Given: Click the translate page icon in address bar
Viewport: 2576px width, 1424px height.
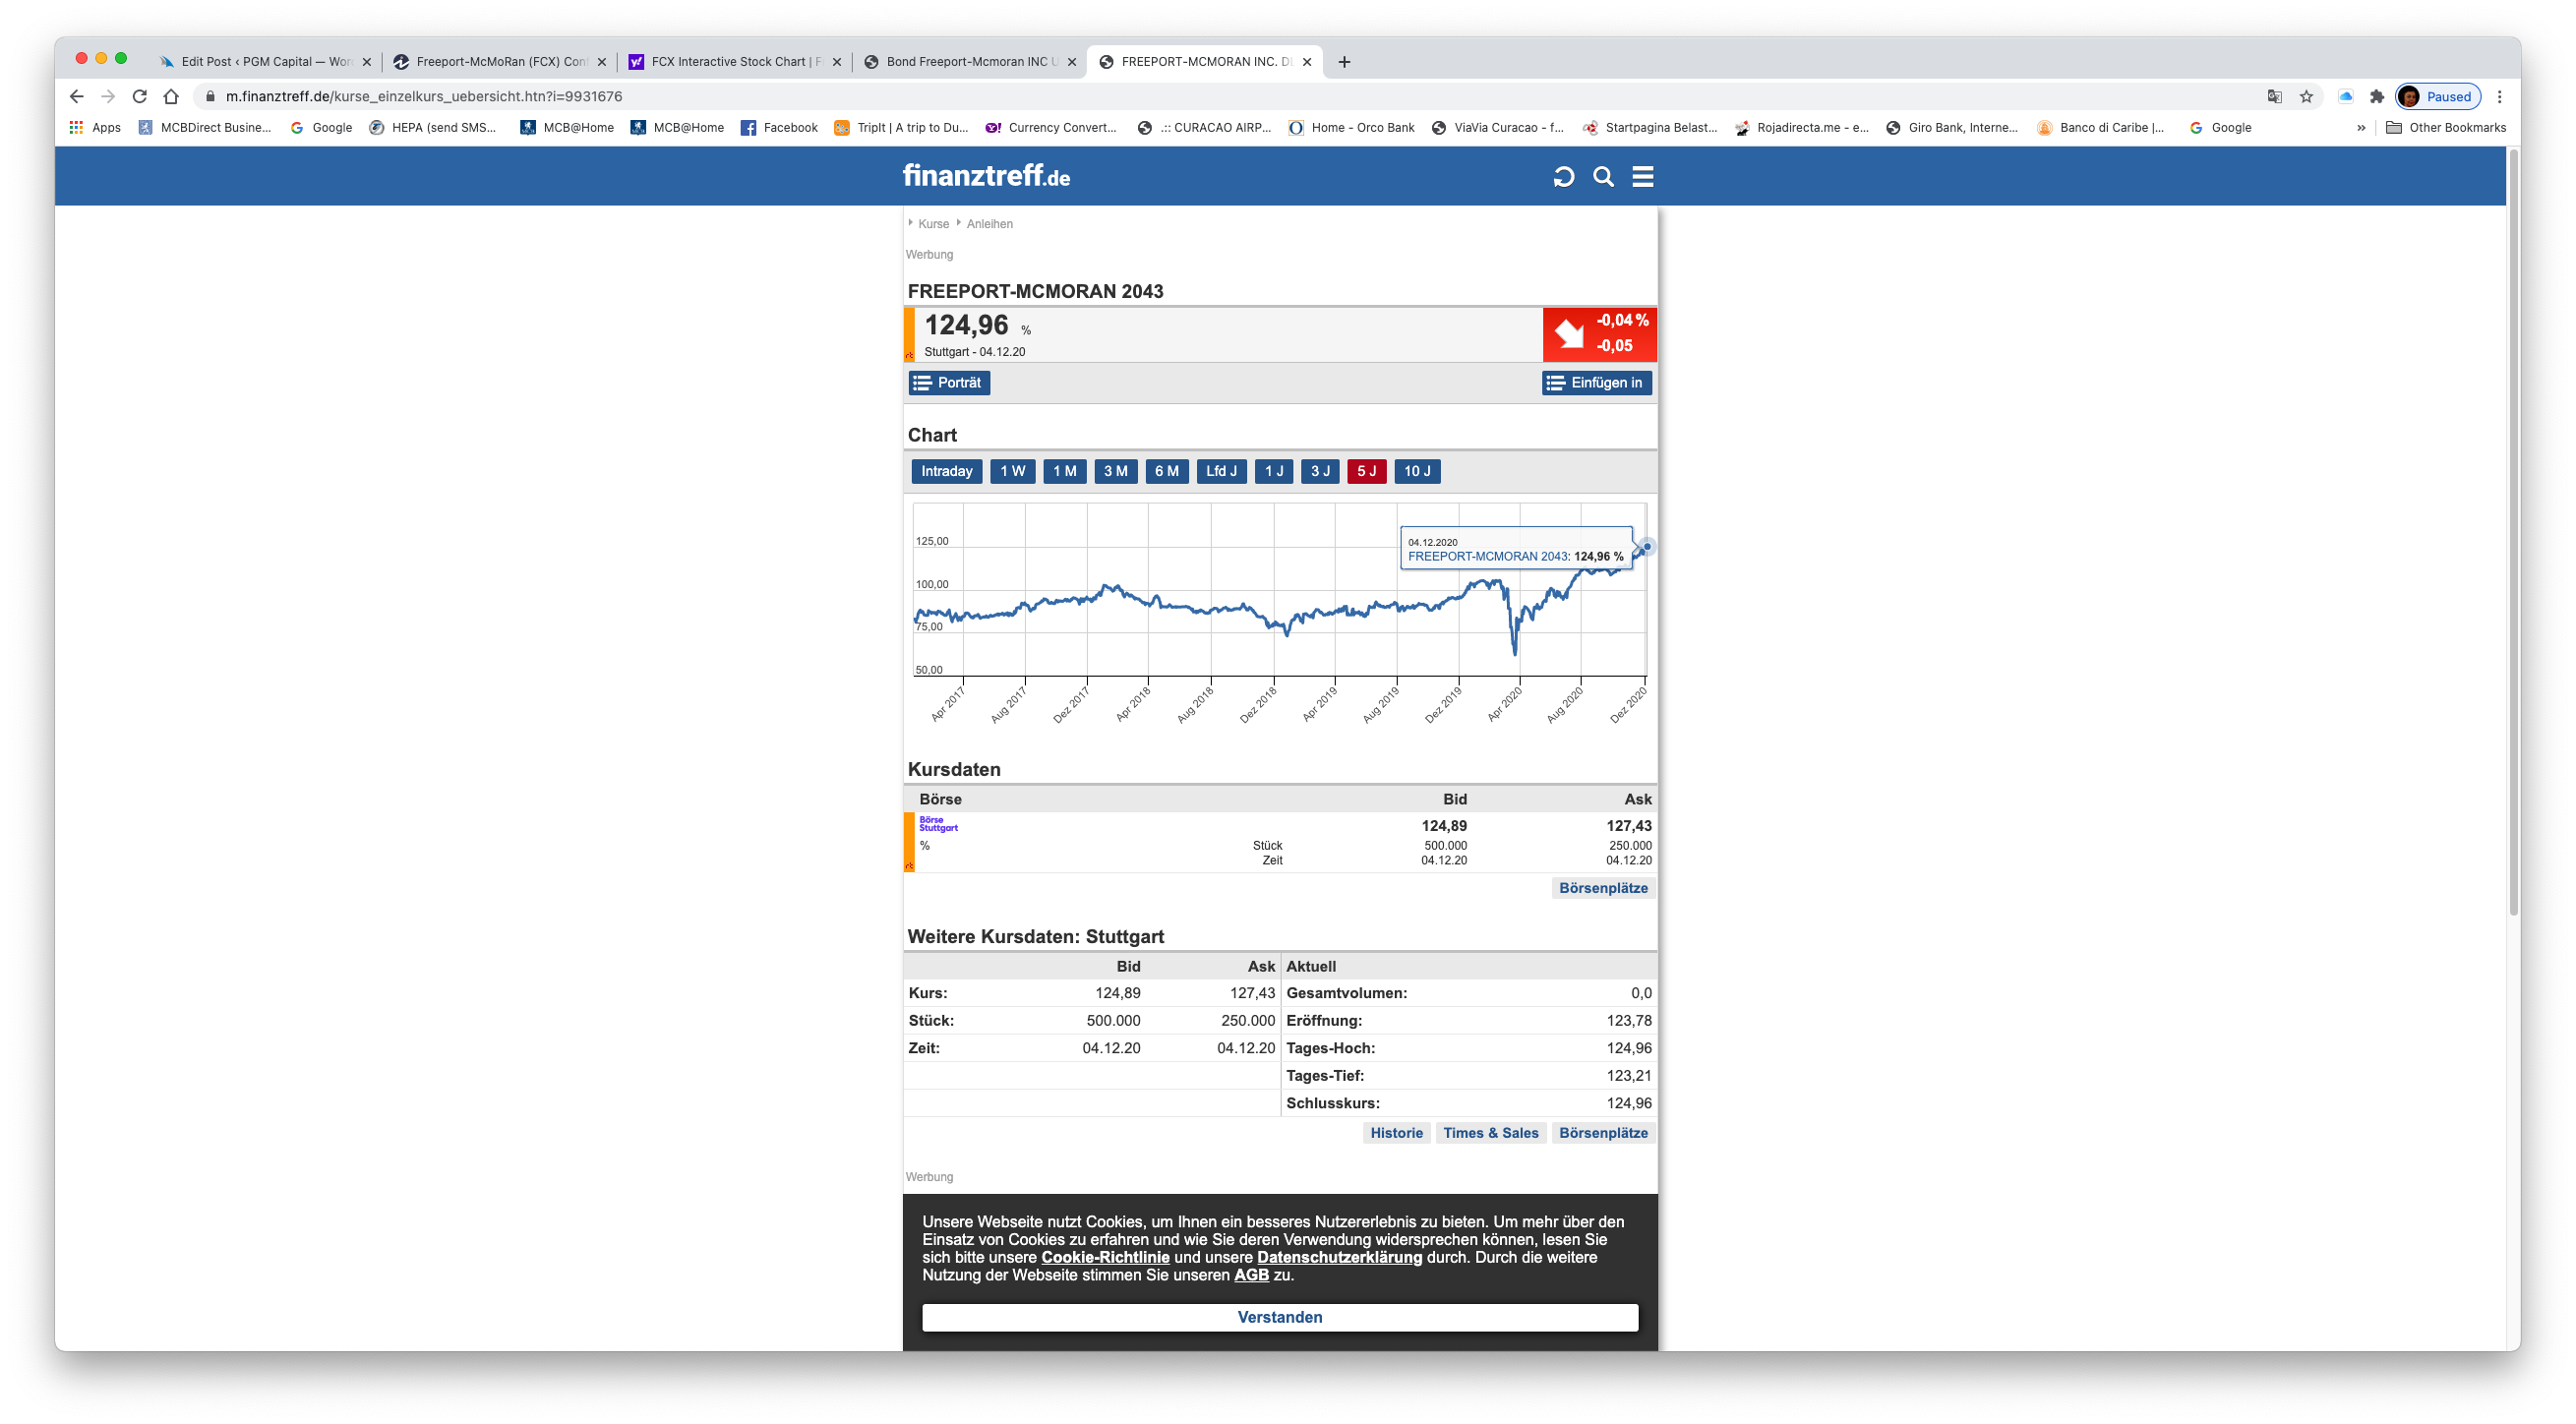Looking at the screenshot, I should 2274,97.
